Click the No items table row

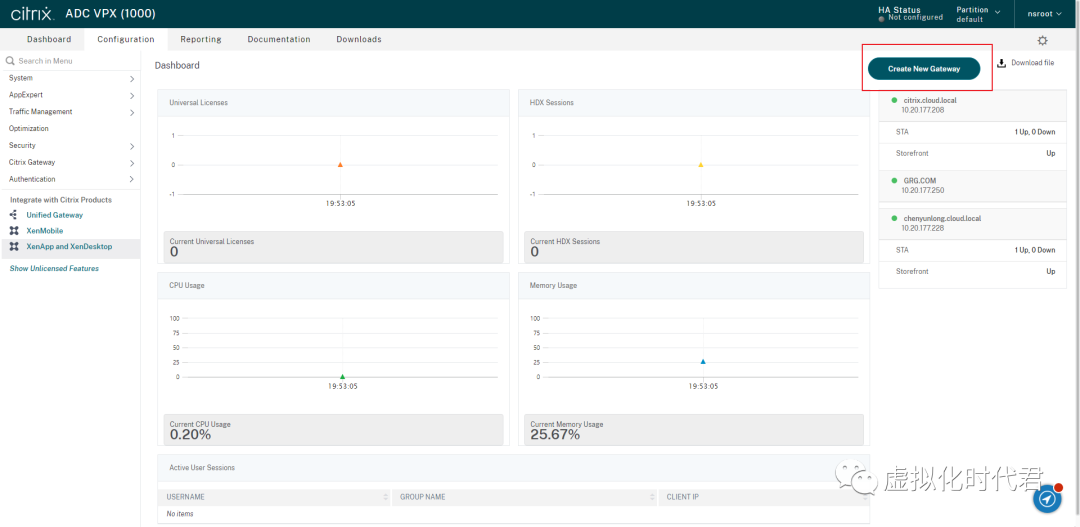point(513,514)
